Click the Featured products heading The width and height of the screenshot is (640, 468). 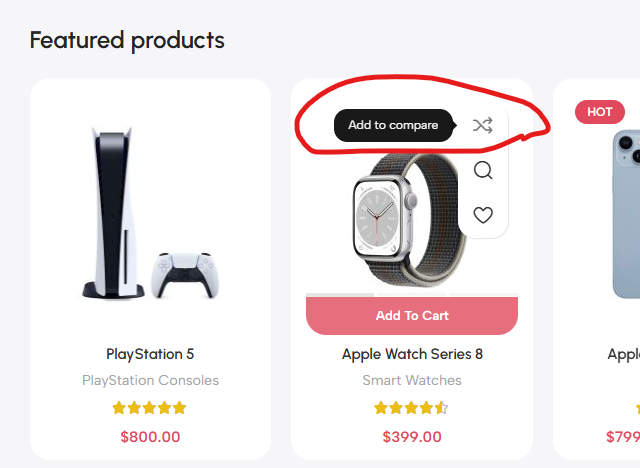[x=127, y=41]
